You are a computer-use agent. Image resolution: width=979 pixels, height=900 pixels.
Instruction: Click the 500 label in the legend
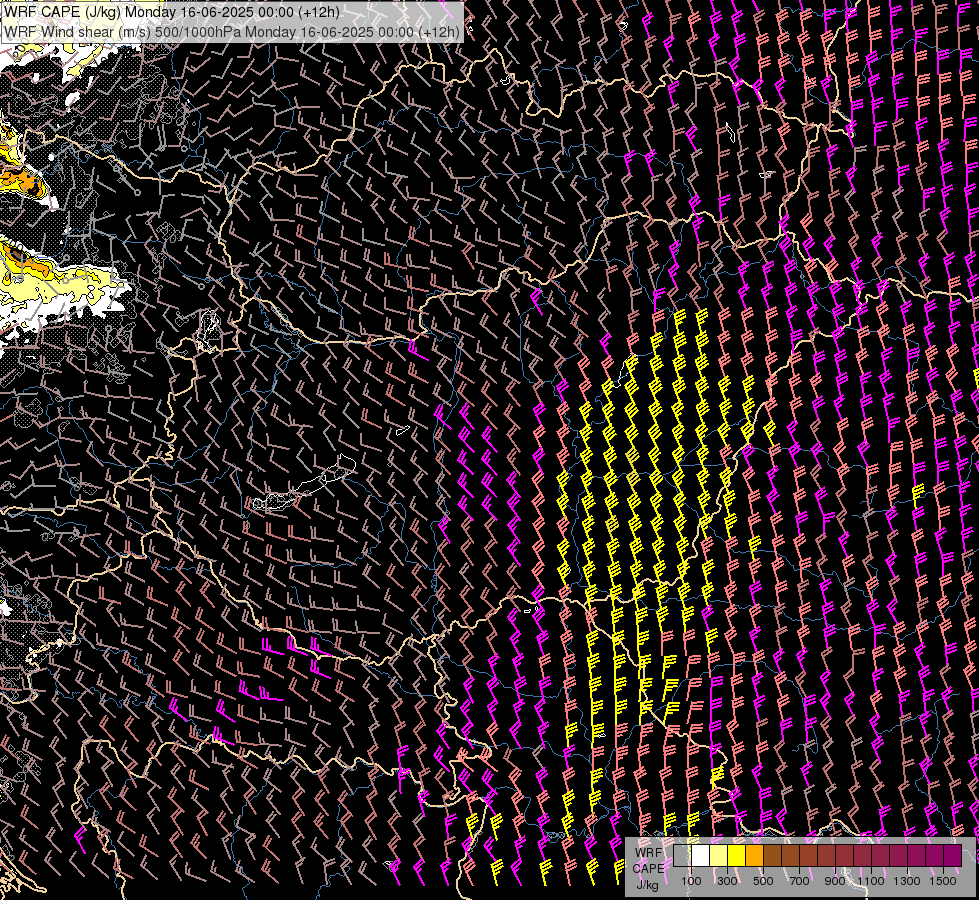click(x=763, y=881)
